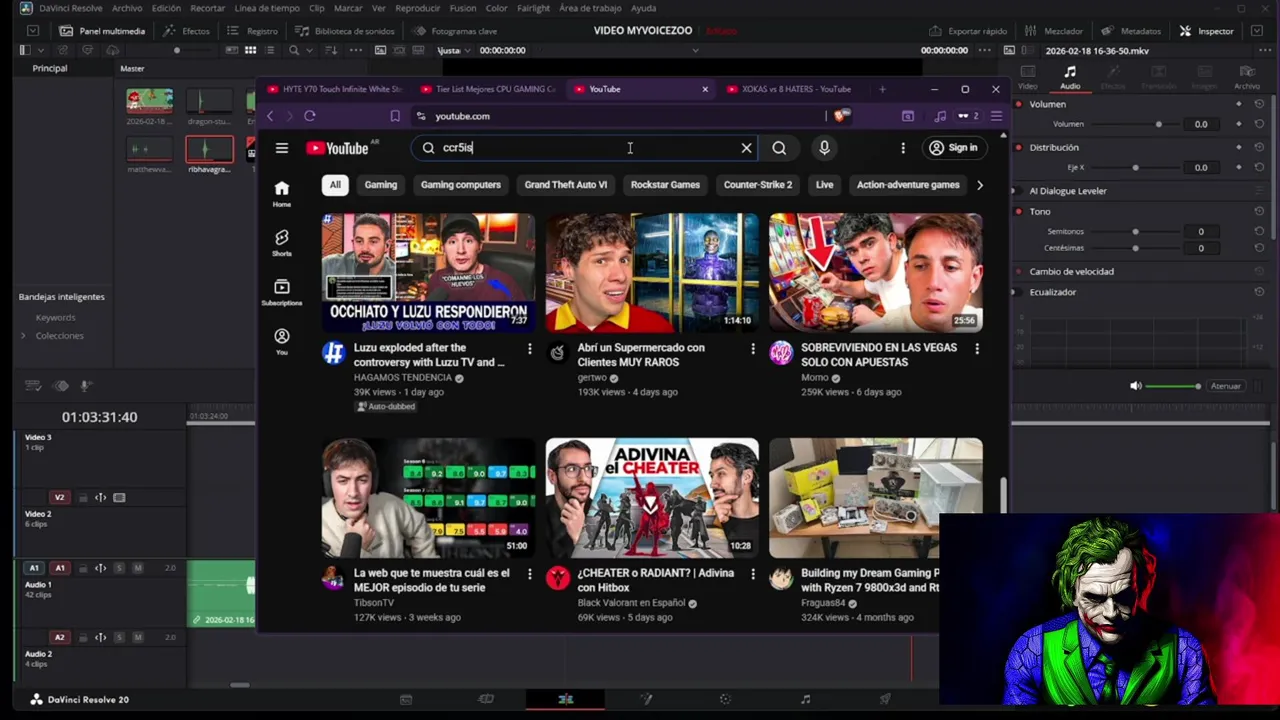Viewport: 1280px width, 720px height.
Task: Open Deliver page rocket icon in Resolve
Action: 885,699
